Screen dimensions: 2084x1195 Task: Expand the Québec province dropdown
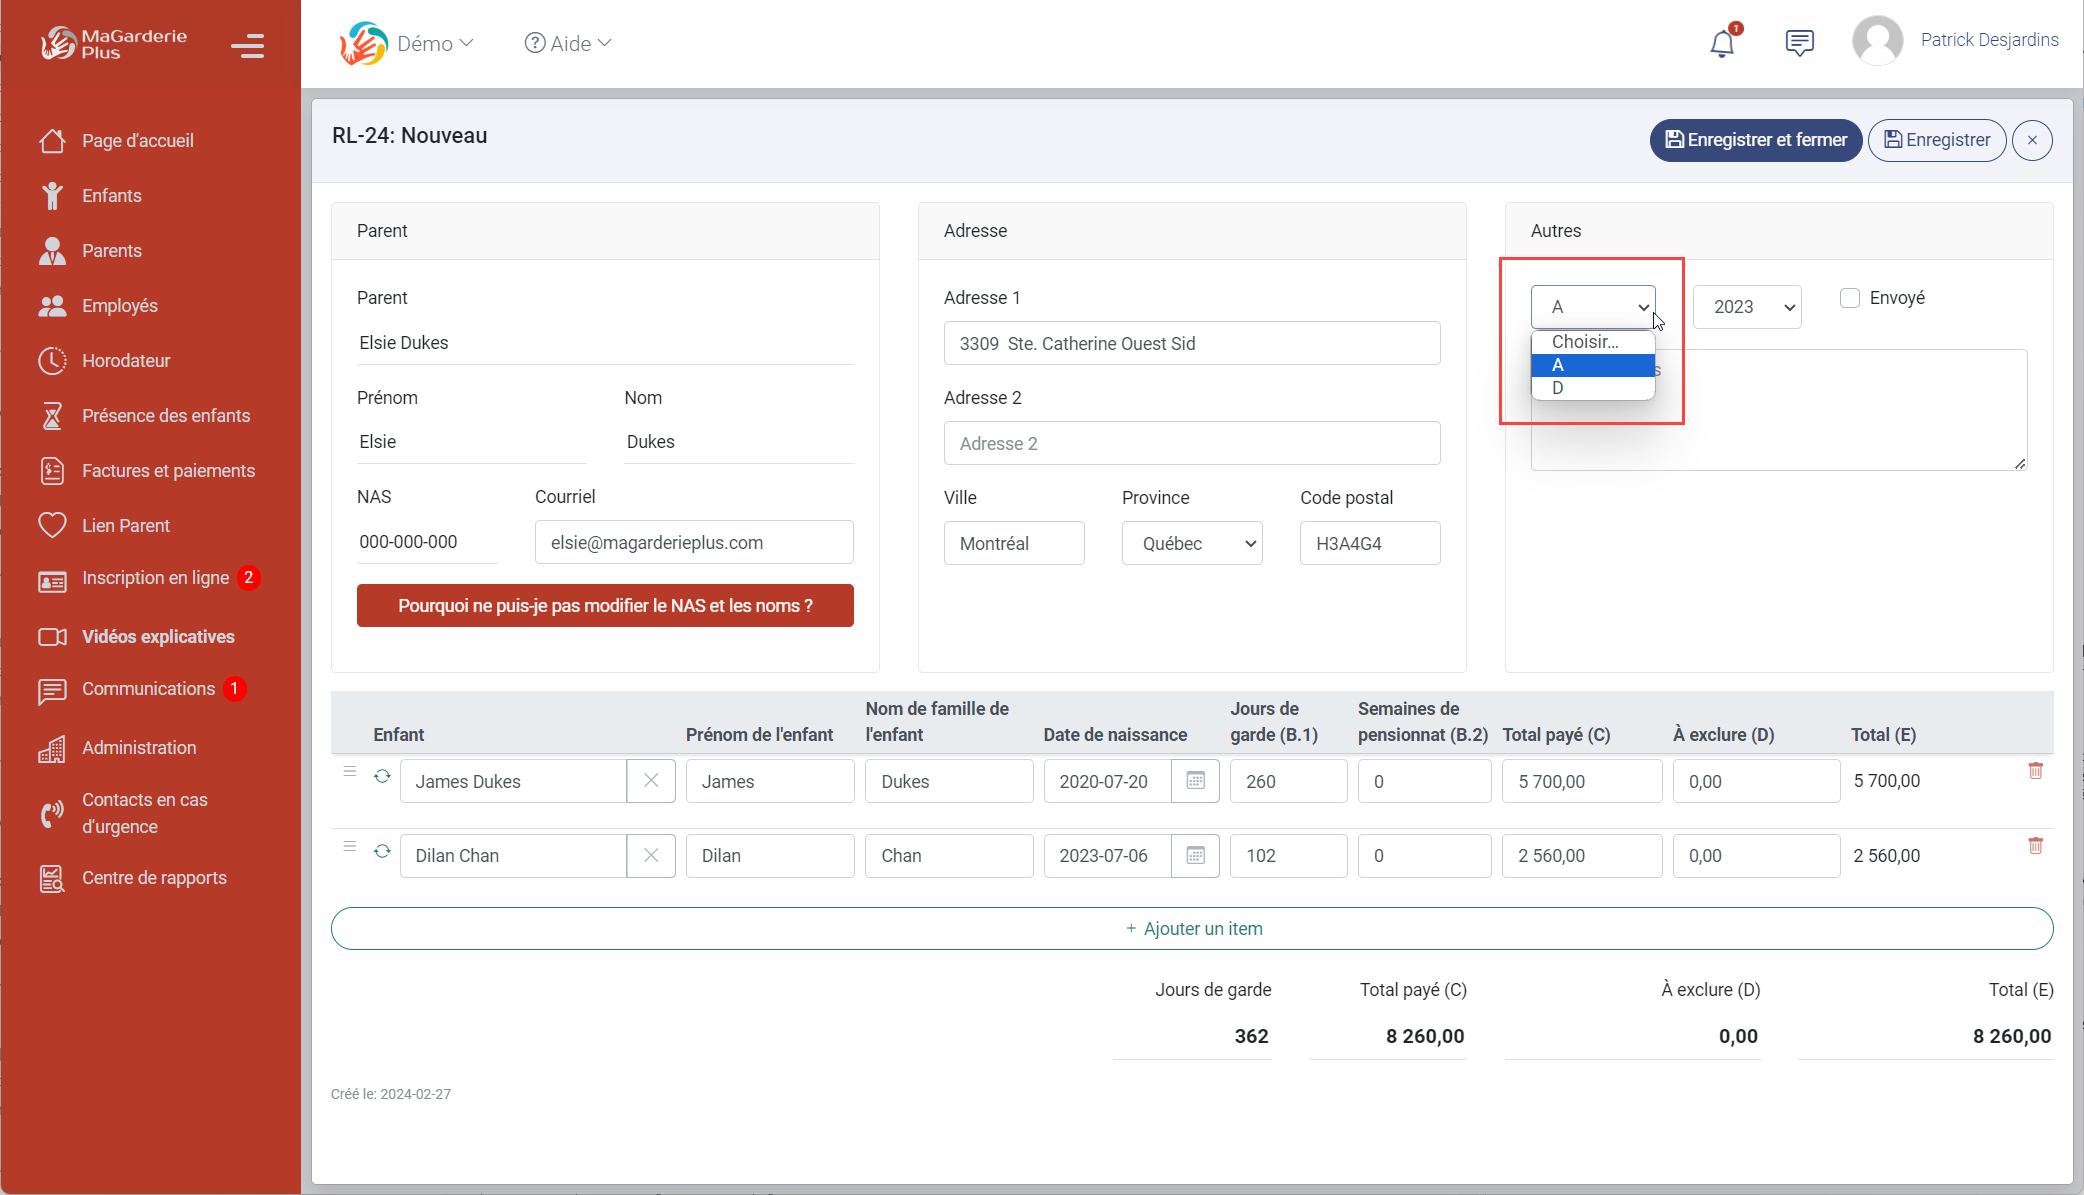pyautogui.click(x=1192, y=543)
